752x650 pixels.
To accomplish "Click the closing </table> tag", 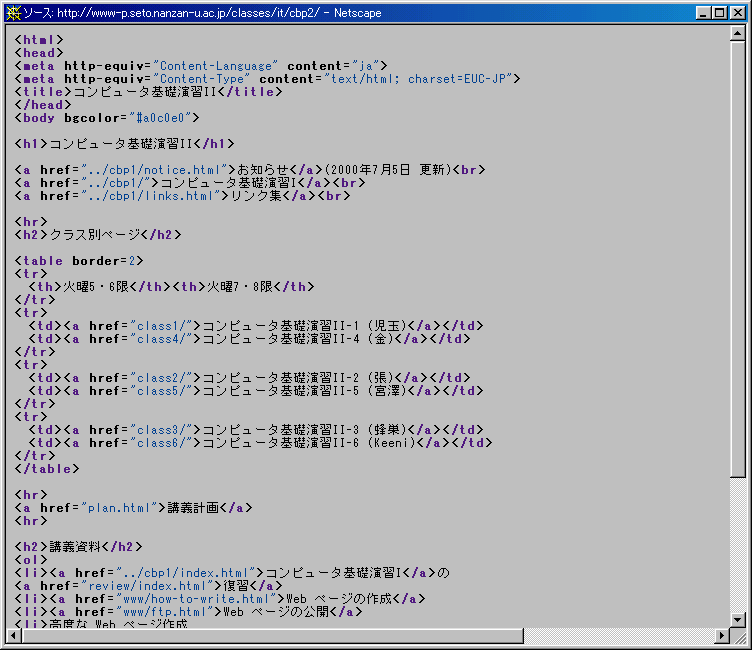I will click(x=47, y=469).
